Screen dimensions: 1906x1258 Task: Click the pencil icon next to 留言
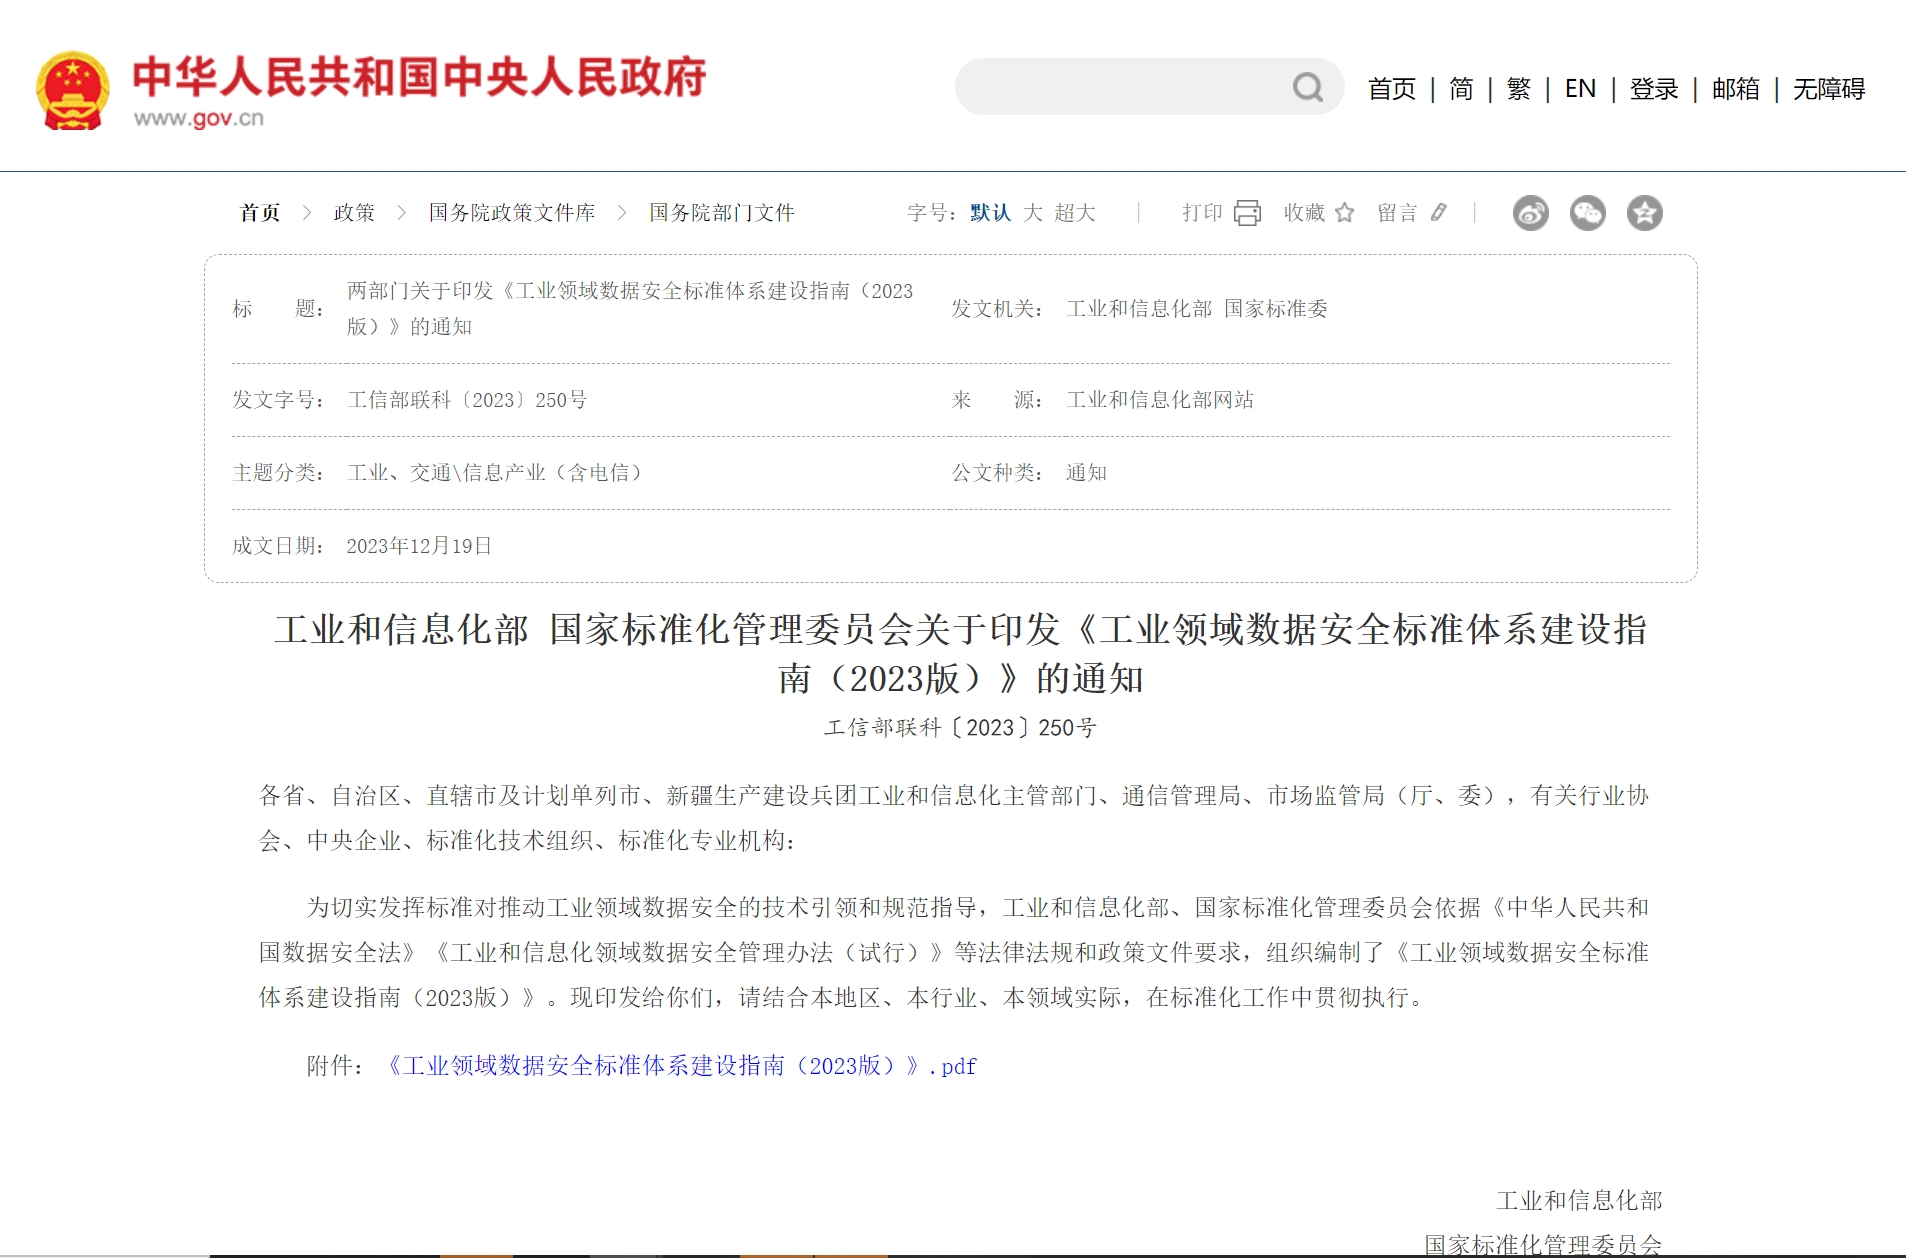pyautogui.click(x=1438, y=213)
